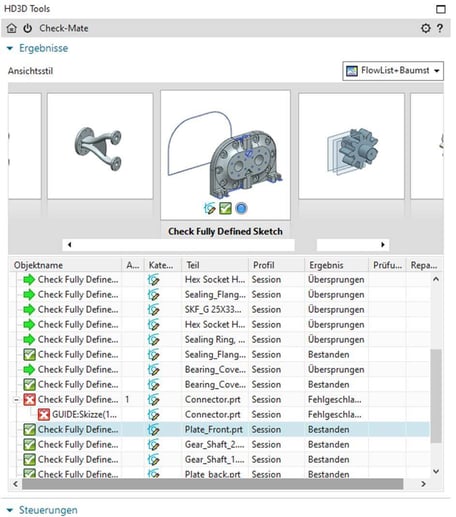Open the help question mark icon
The width and height of the screenshot is (456, 517).
(440, 28)
